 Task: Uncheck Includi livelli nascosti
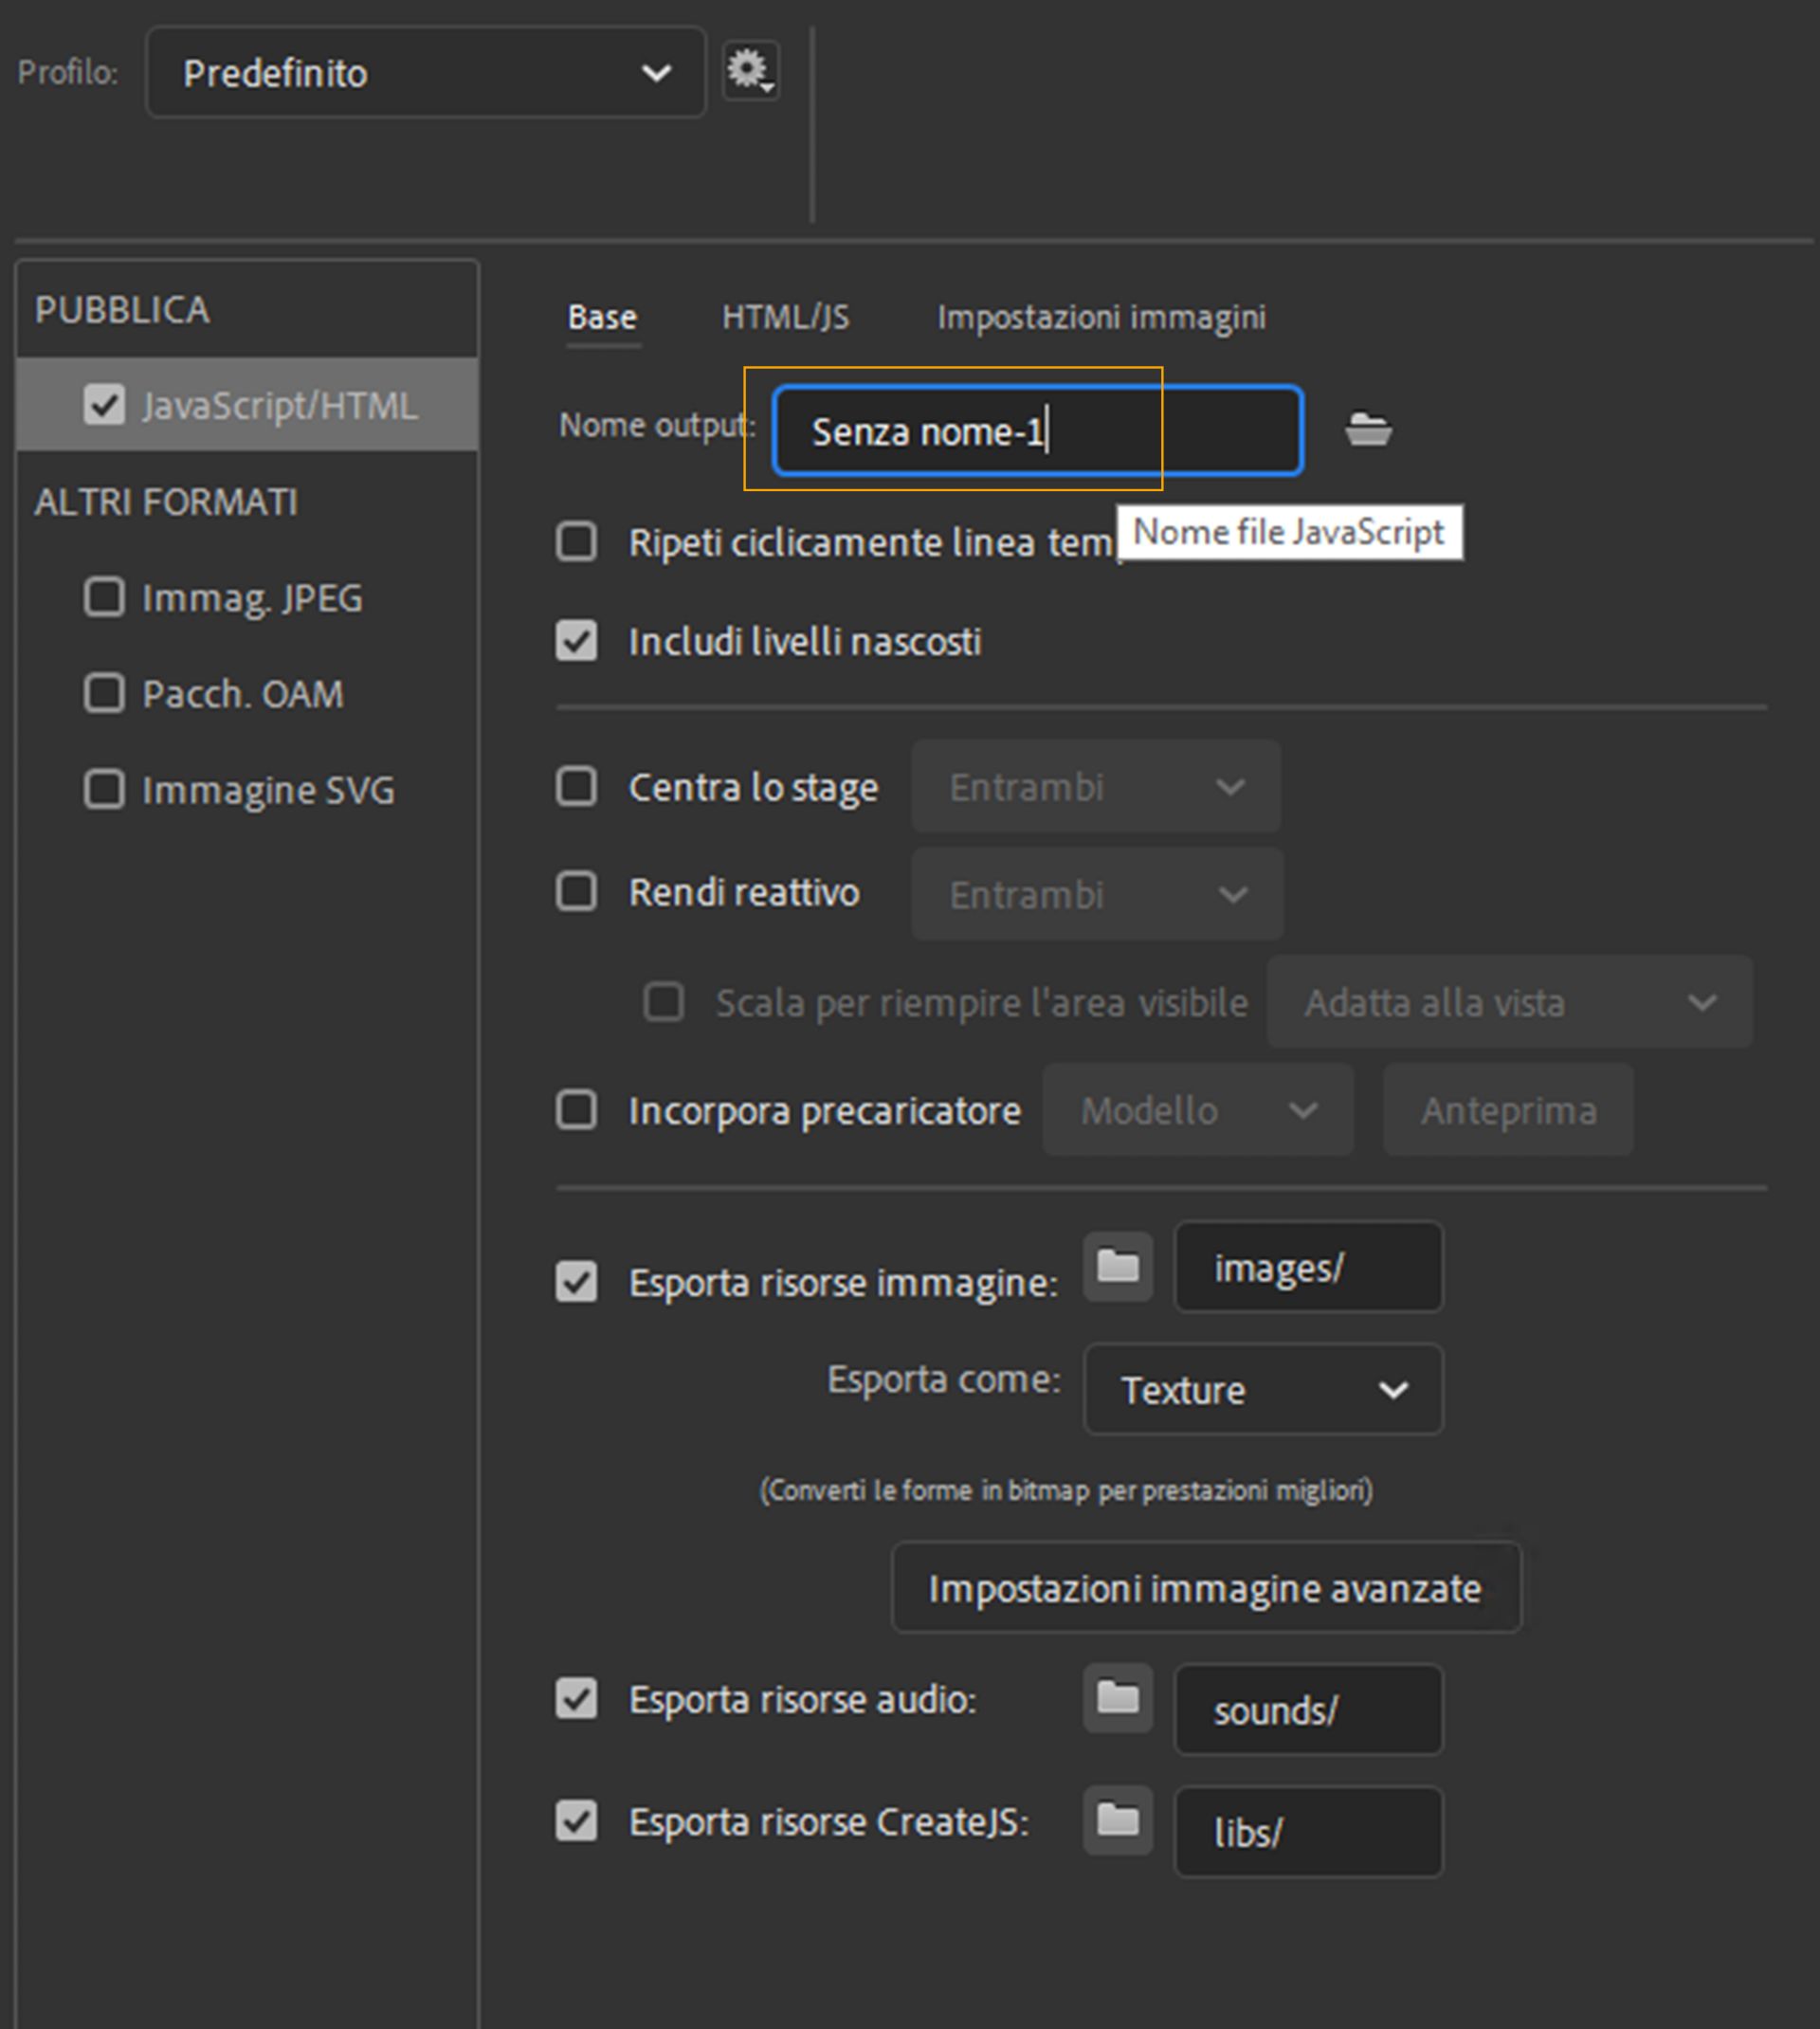pos(577,641)
